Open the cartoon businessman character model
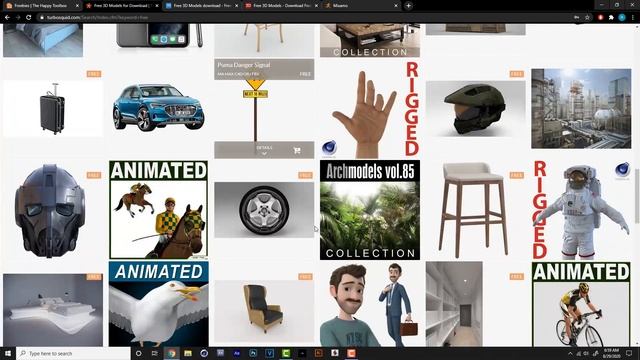The width and height of the screenshot is (640, 360). tap(370, 304)
